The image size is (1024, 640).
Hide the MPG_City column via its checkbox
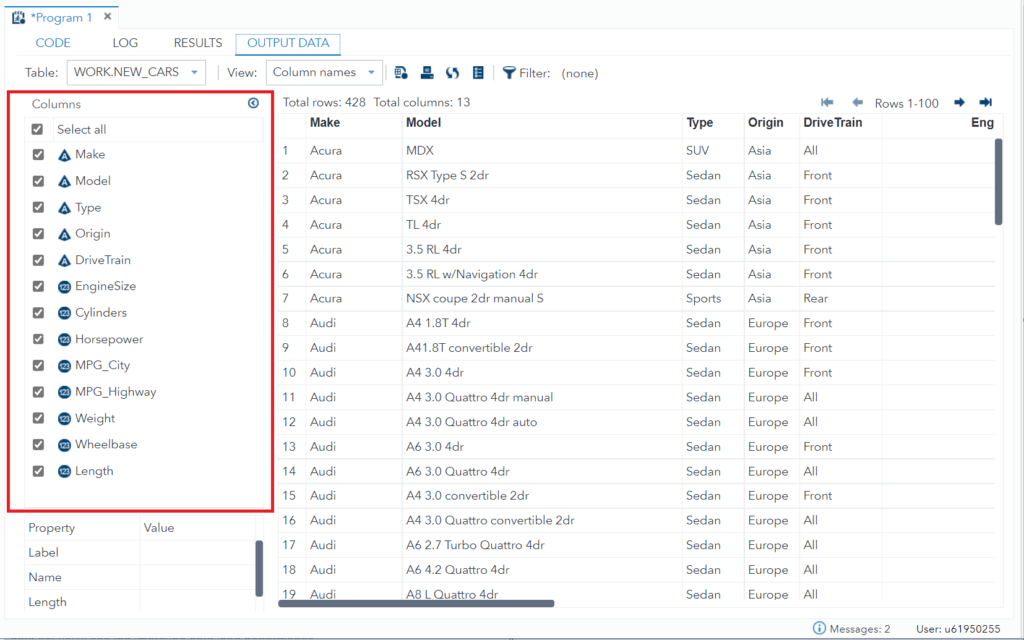(x=37, y=365)
